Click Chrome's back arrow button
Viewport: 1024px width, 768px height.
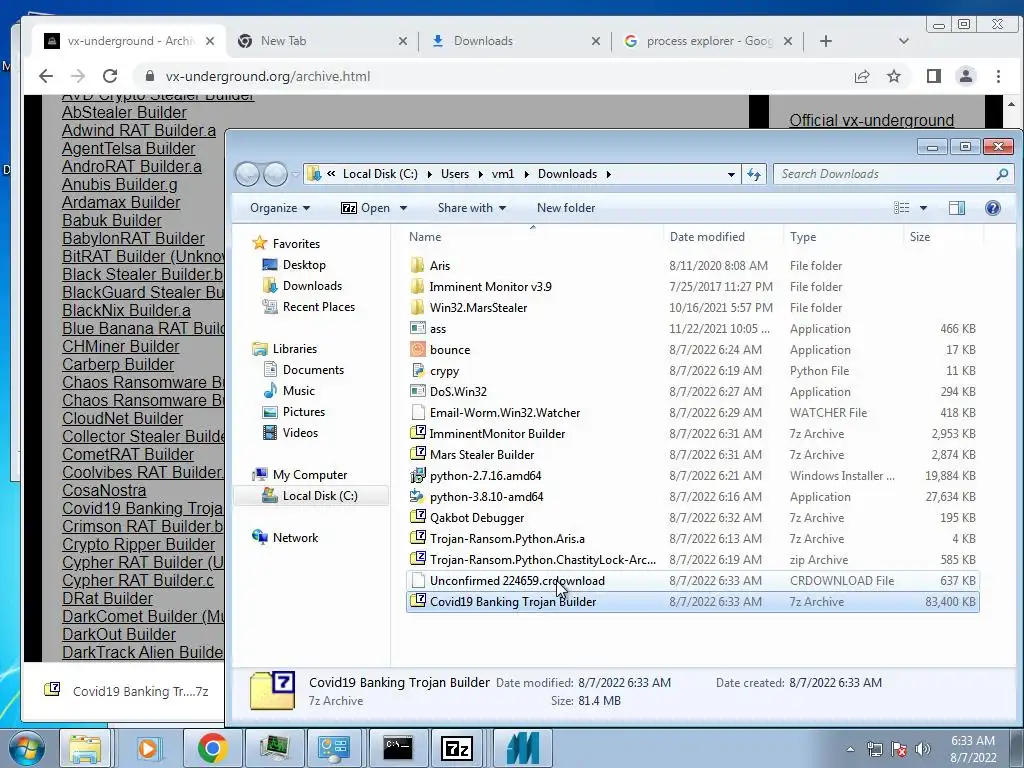(46, 76)
